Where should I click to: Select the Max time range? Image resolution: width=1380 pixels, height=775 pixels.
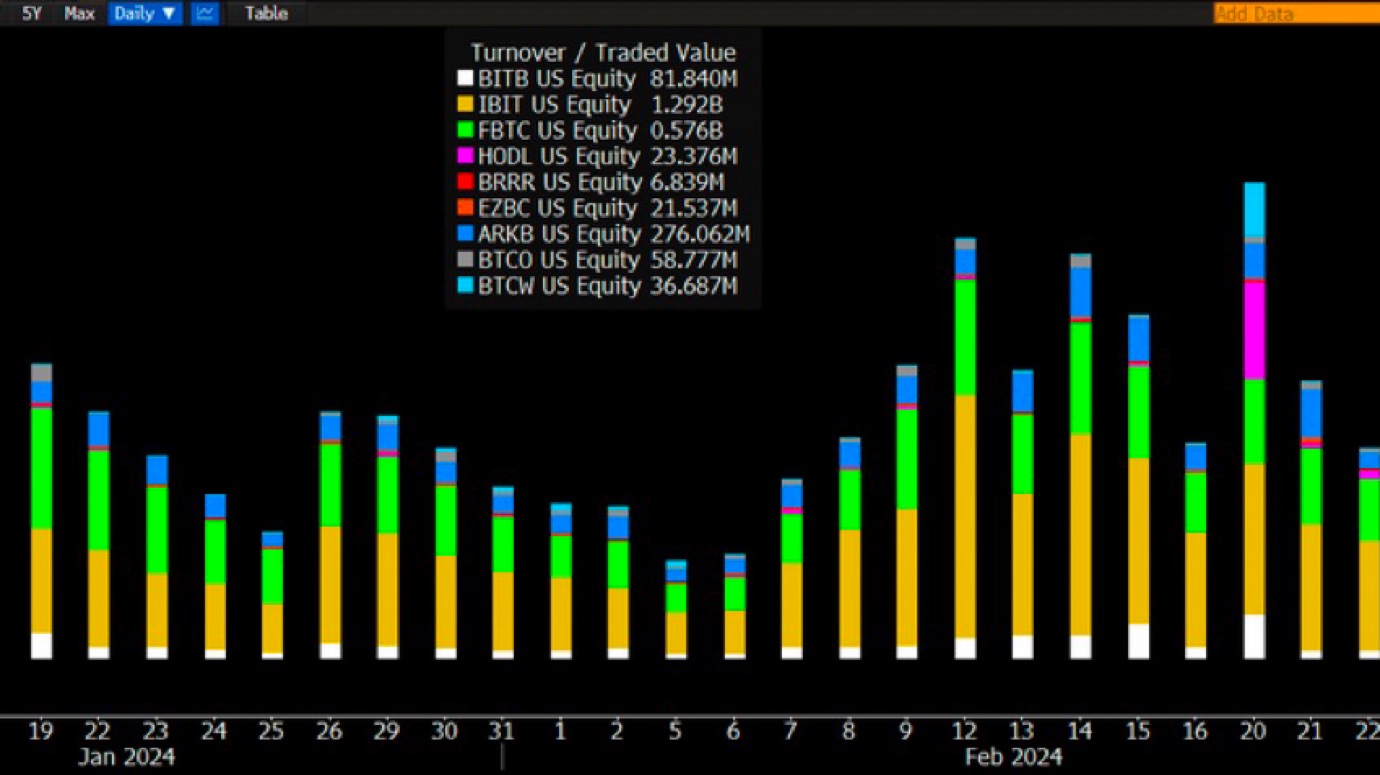(79, 14)
